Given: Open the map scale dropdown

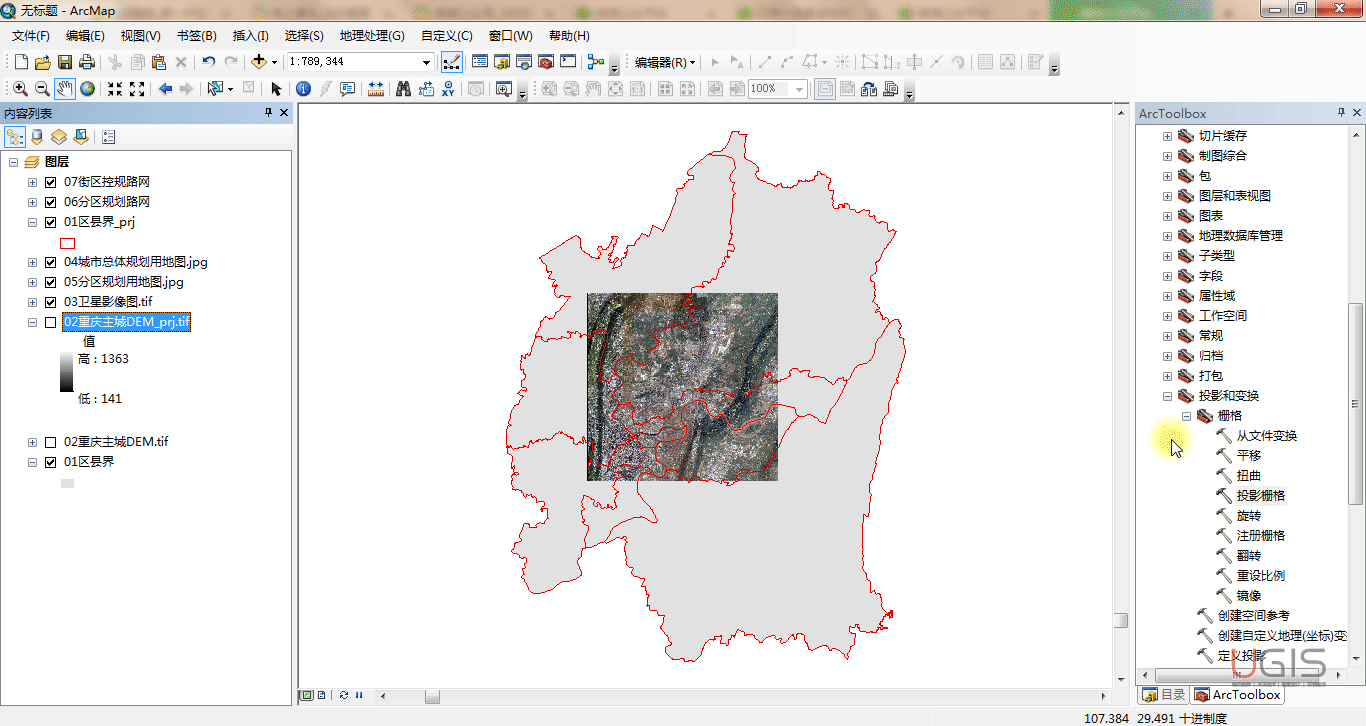Looking at the screenshot, I should [x=427, y=62].
